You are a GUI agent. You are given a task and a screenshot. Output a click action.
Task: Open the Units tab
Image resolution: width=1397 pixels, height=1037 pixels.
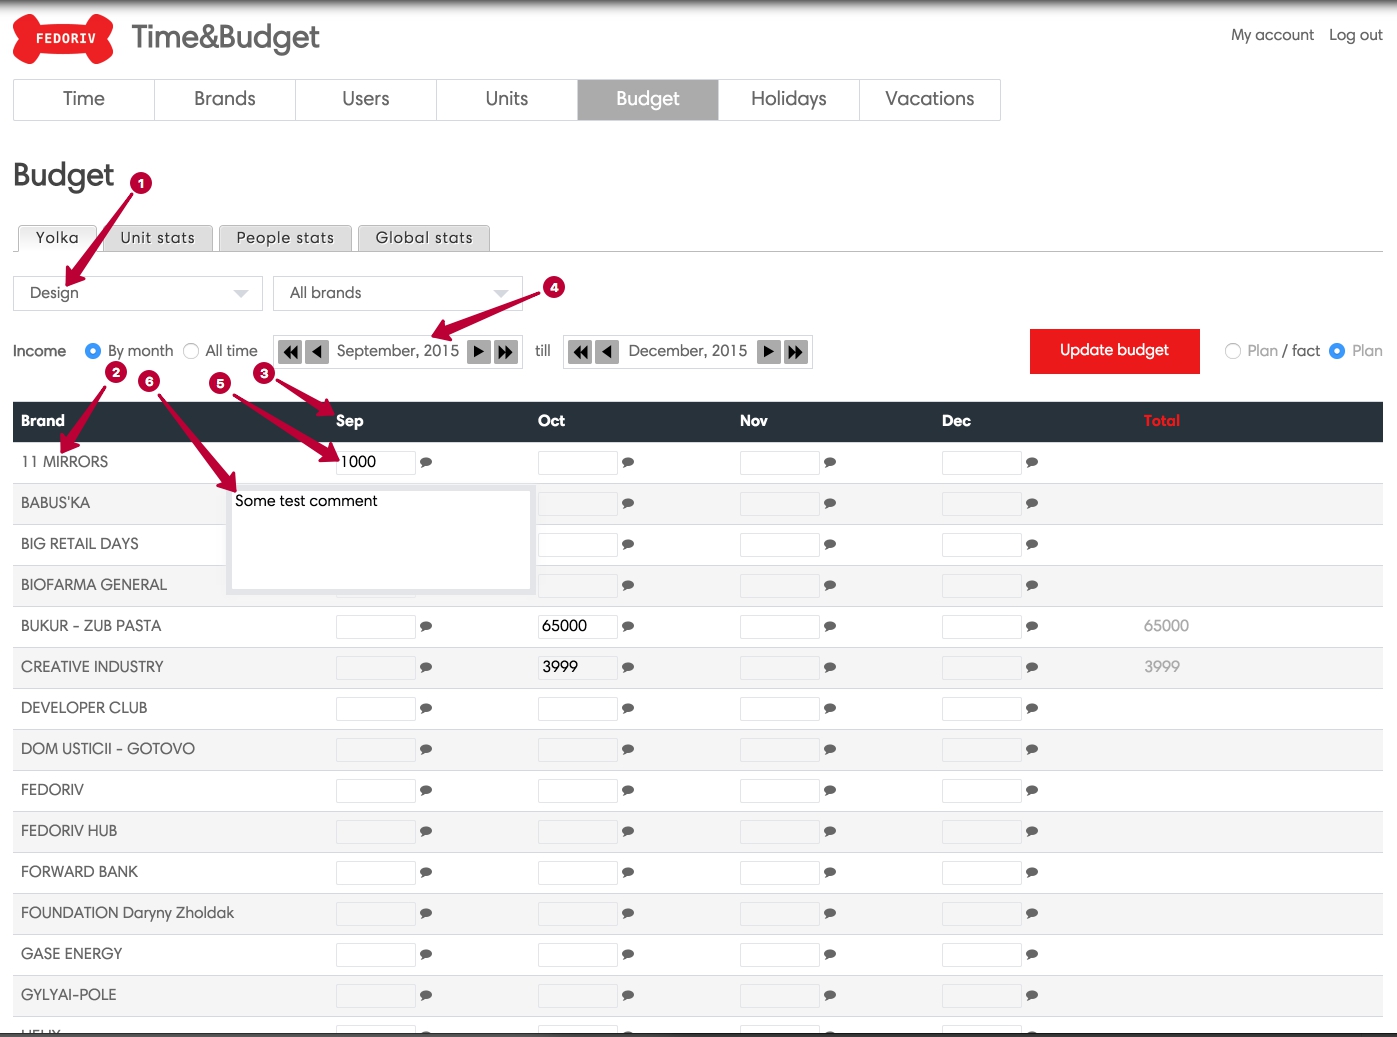pos(507,99)
